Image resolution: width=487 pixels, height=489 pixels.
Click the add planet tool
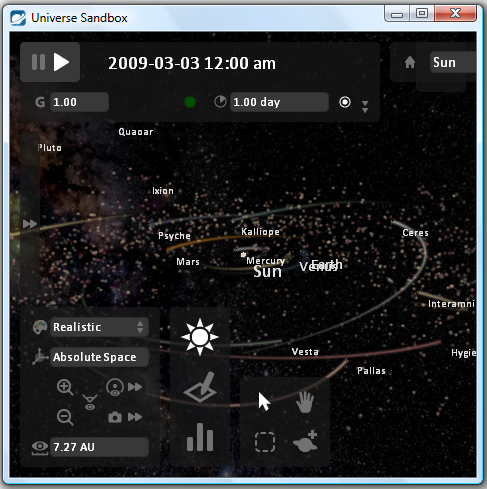[x=305, y=441]
